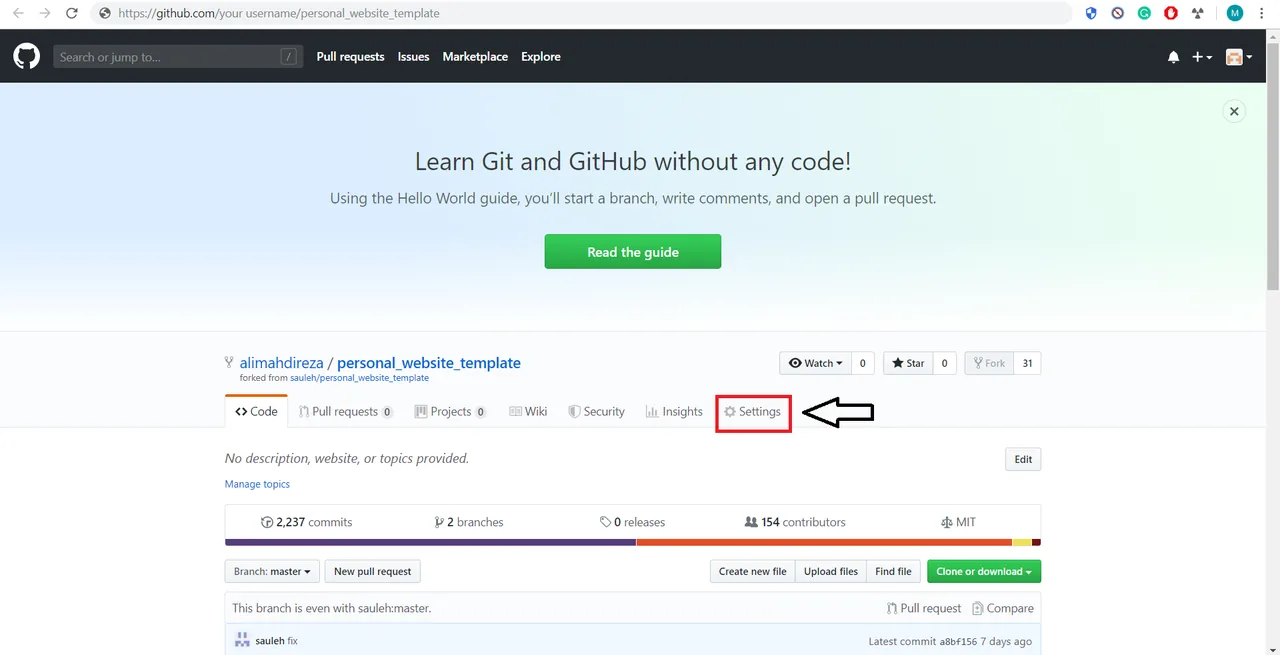Open Explore in the top navigation
1280x655 pixels.
tap(541, 57)
